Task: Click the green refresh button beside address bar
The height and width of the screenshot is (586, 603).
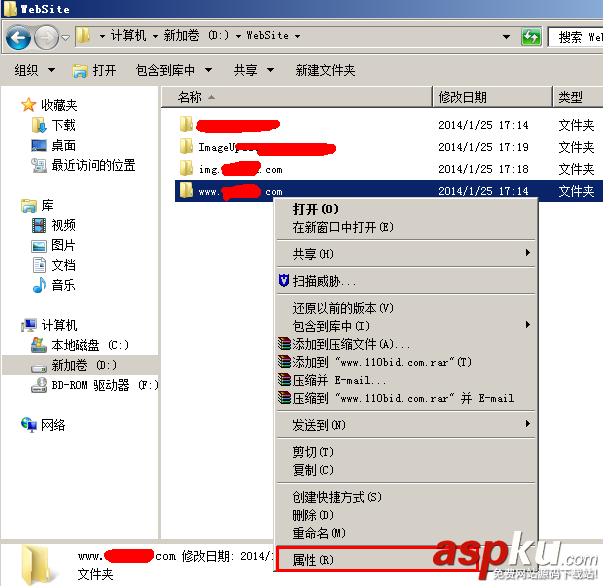Action: pyautogui.click(x=531, y=37)
